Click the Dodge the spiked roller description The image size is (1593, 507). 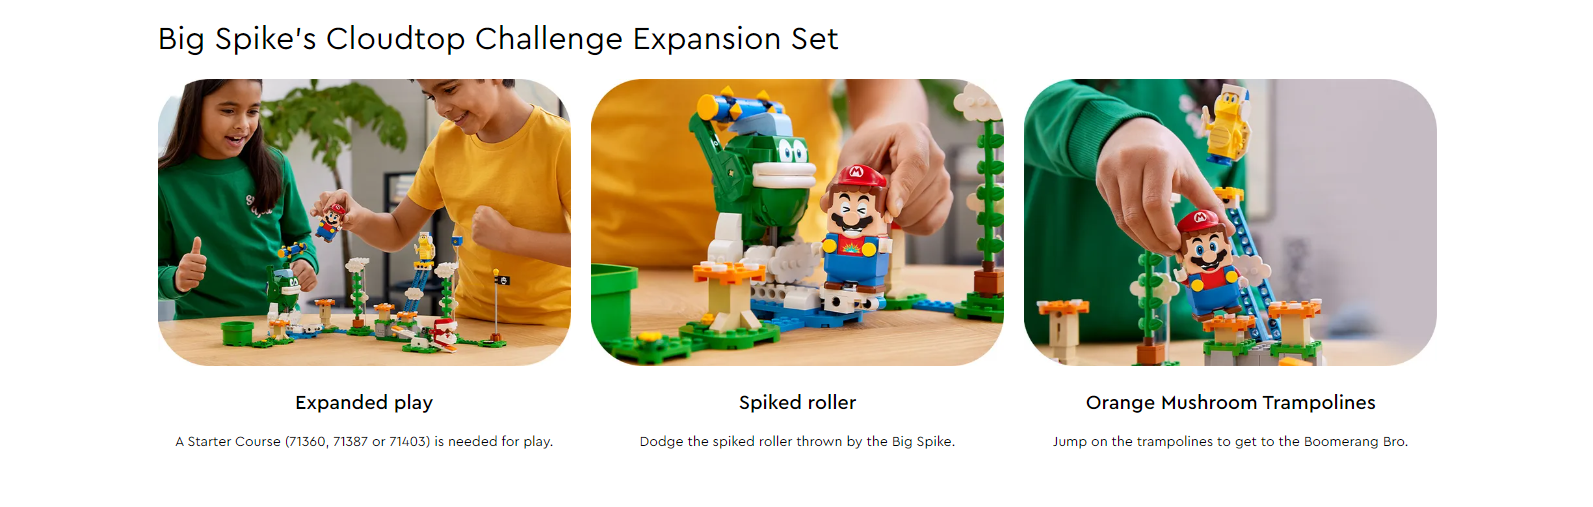[x=797, y=441]
